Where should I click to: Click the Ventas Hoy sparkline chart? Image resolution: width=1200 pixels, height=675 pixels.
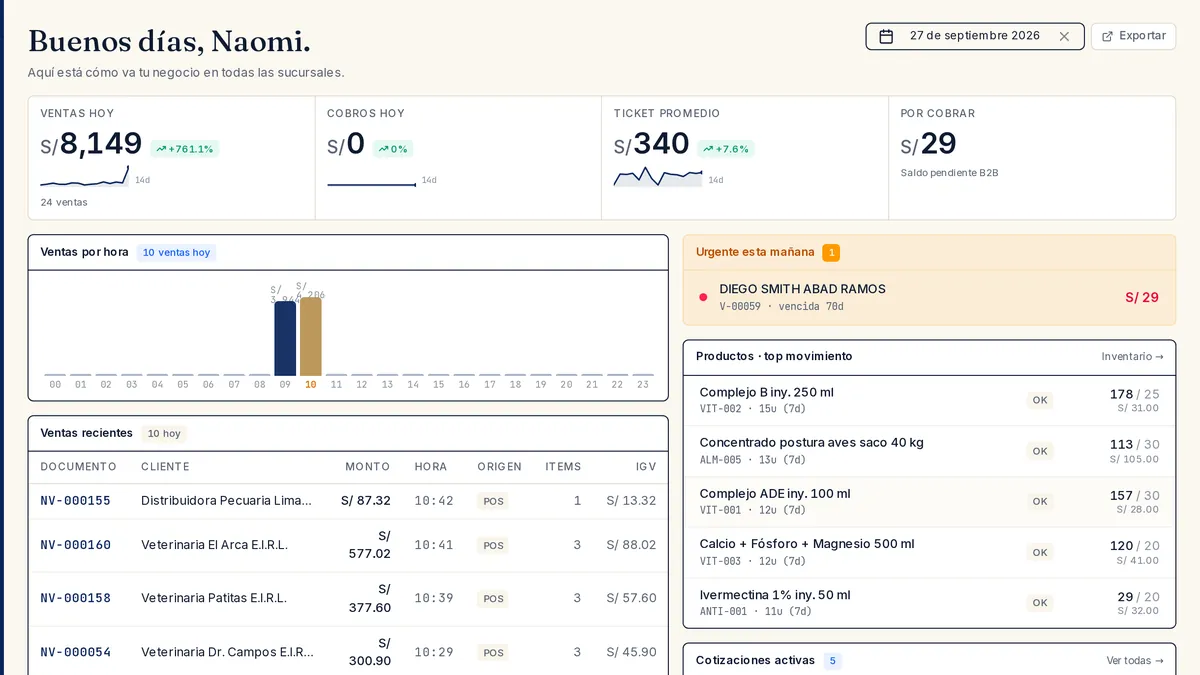[x=85, y=177]
